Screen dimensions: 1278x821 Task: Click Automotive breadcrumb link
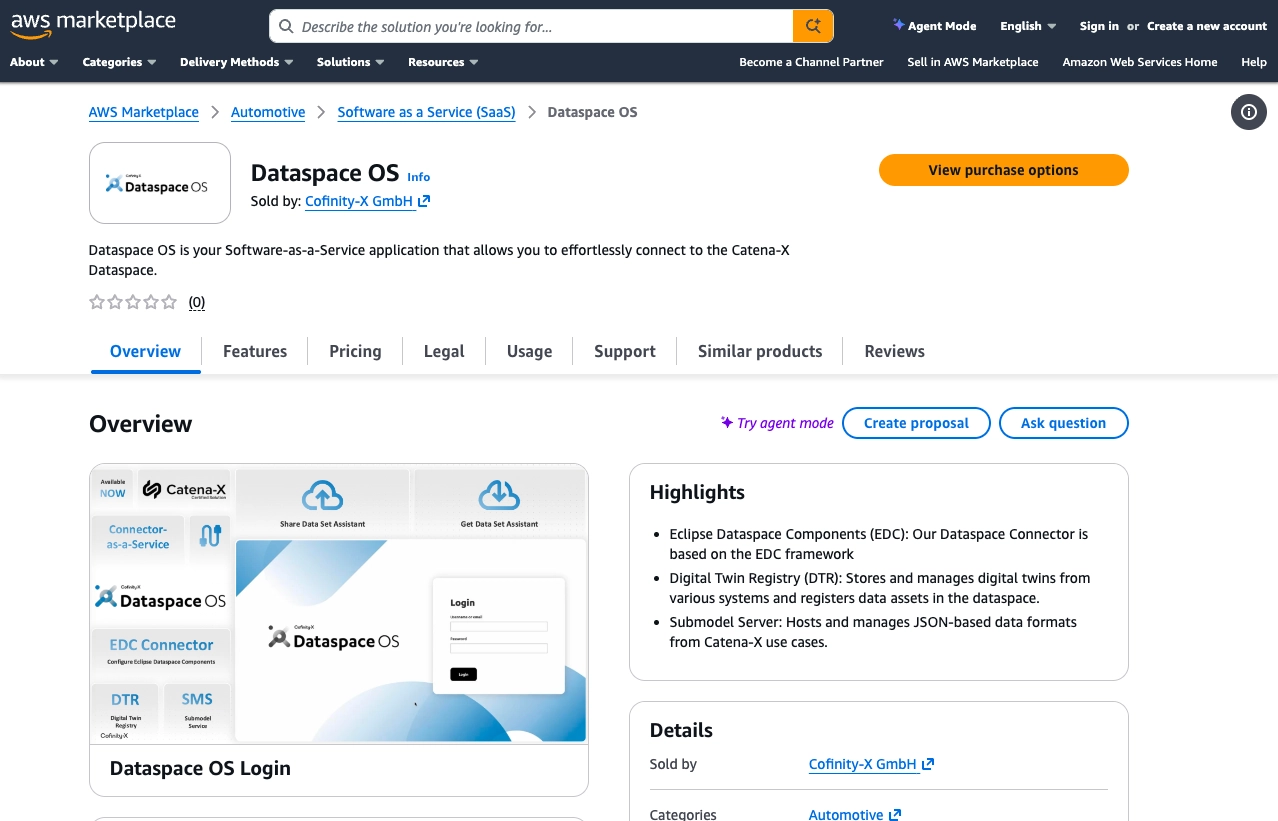tap(268, 112)
